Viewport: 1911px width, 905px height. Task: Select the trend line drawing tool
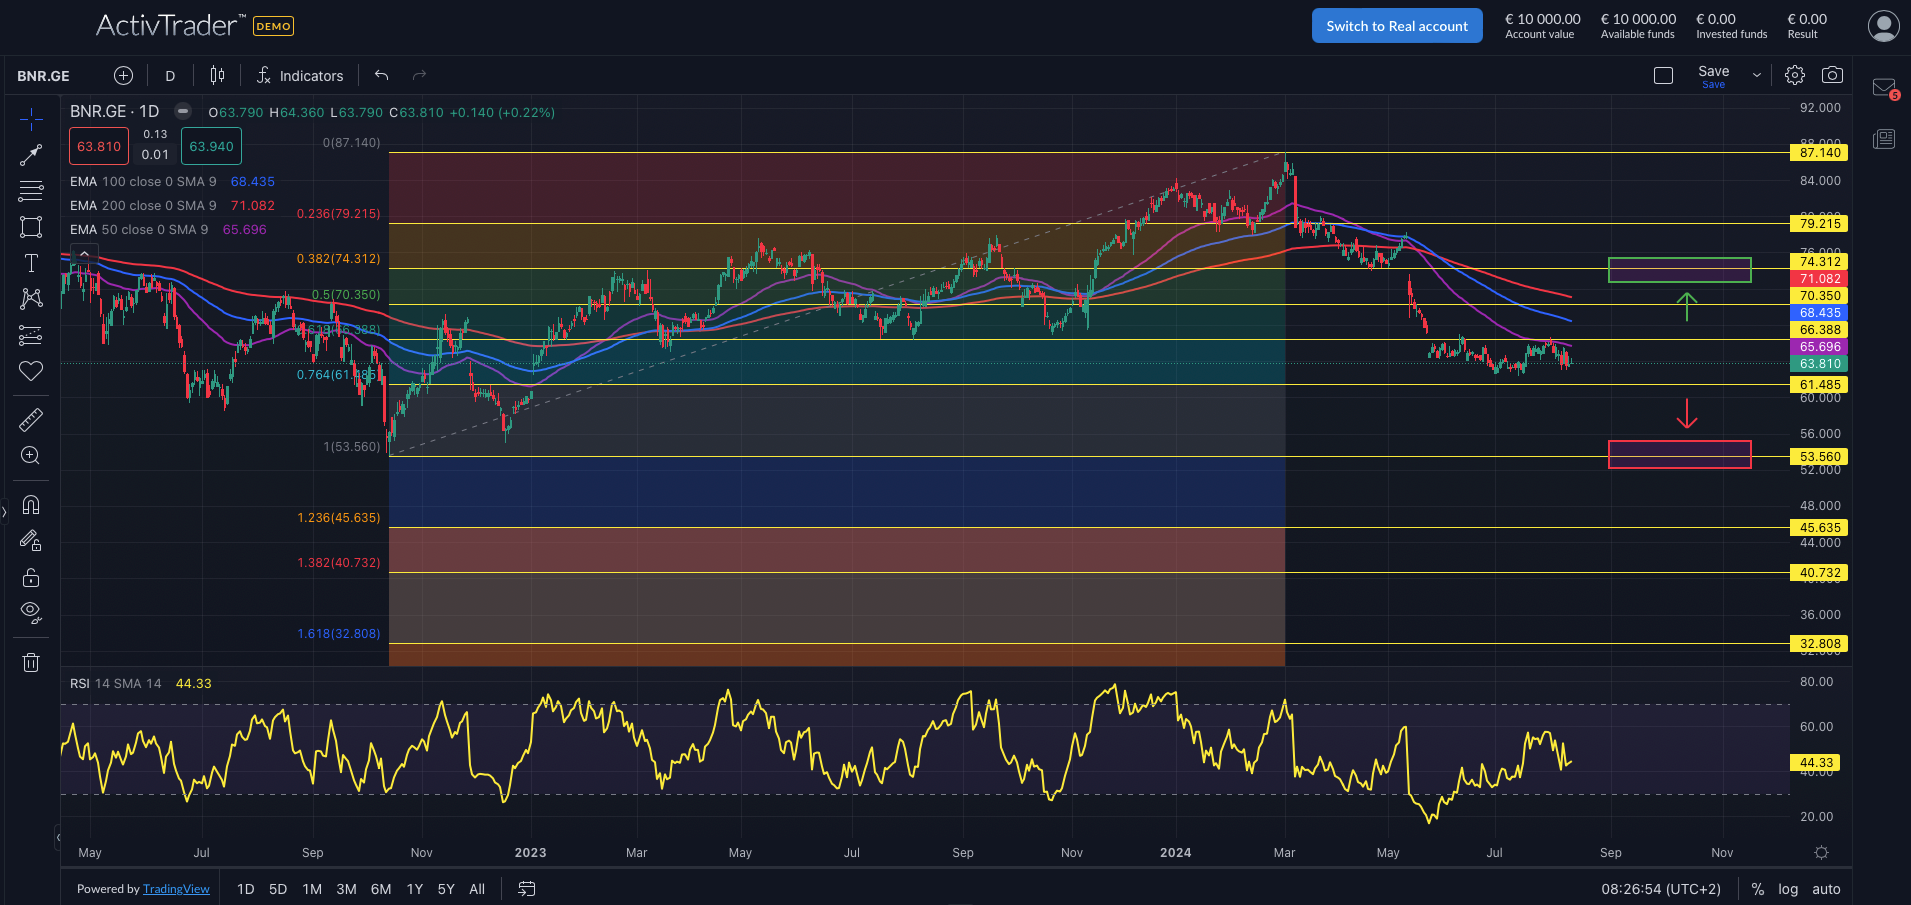click(31, 155)
